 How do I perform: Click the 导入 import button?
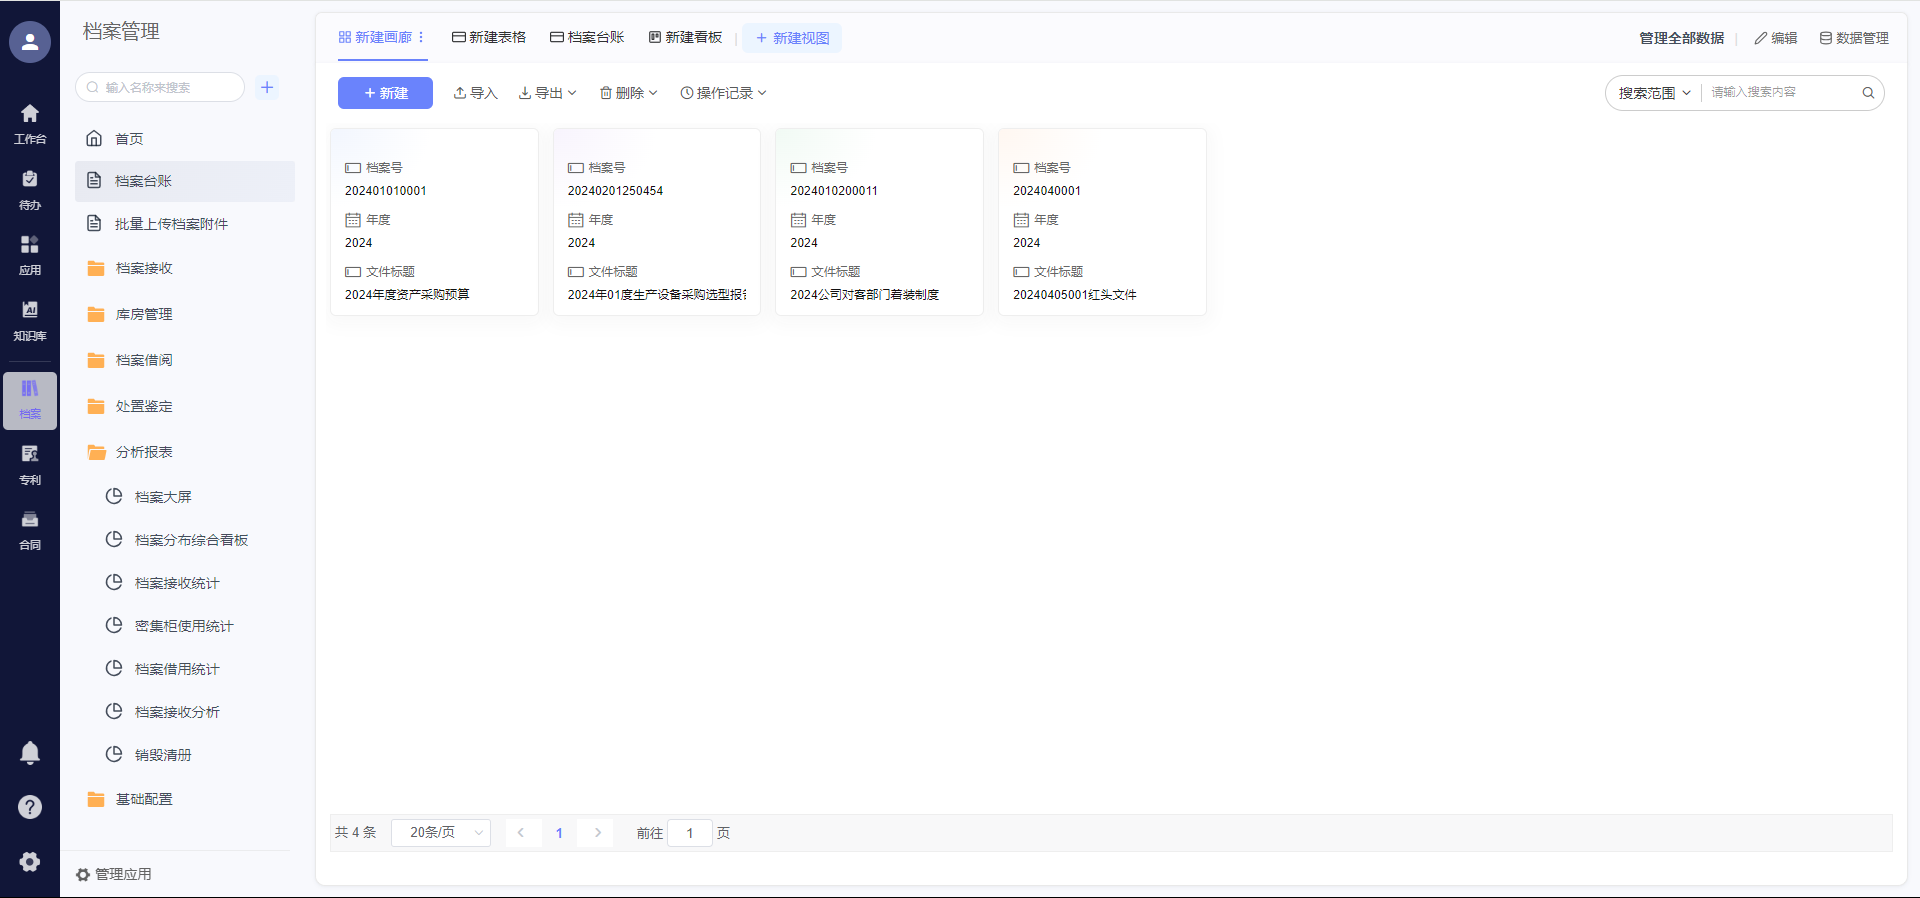tap(475, 93)
